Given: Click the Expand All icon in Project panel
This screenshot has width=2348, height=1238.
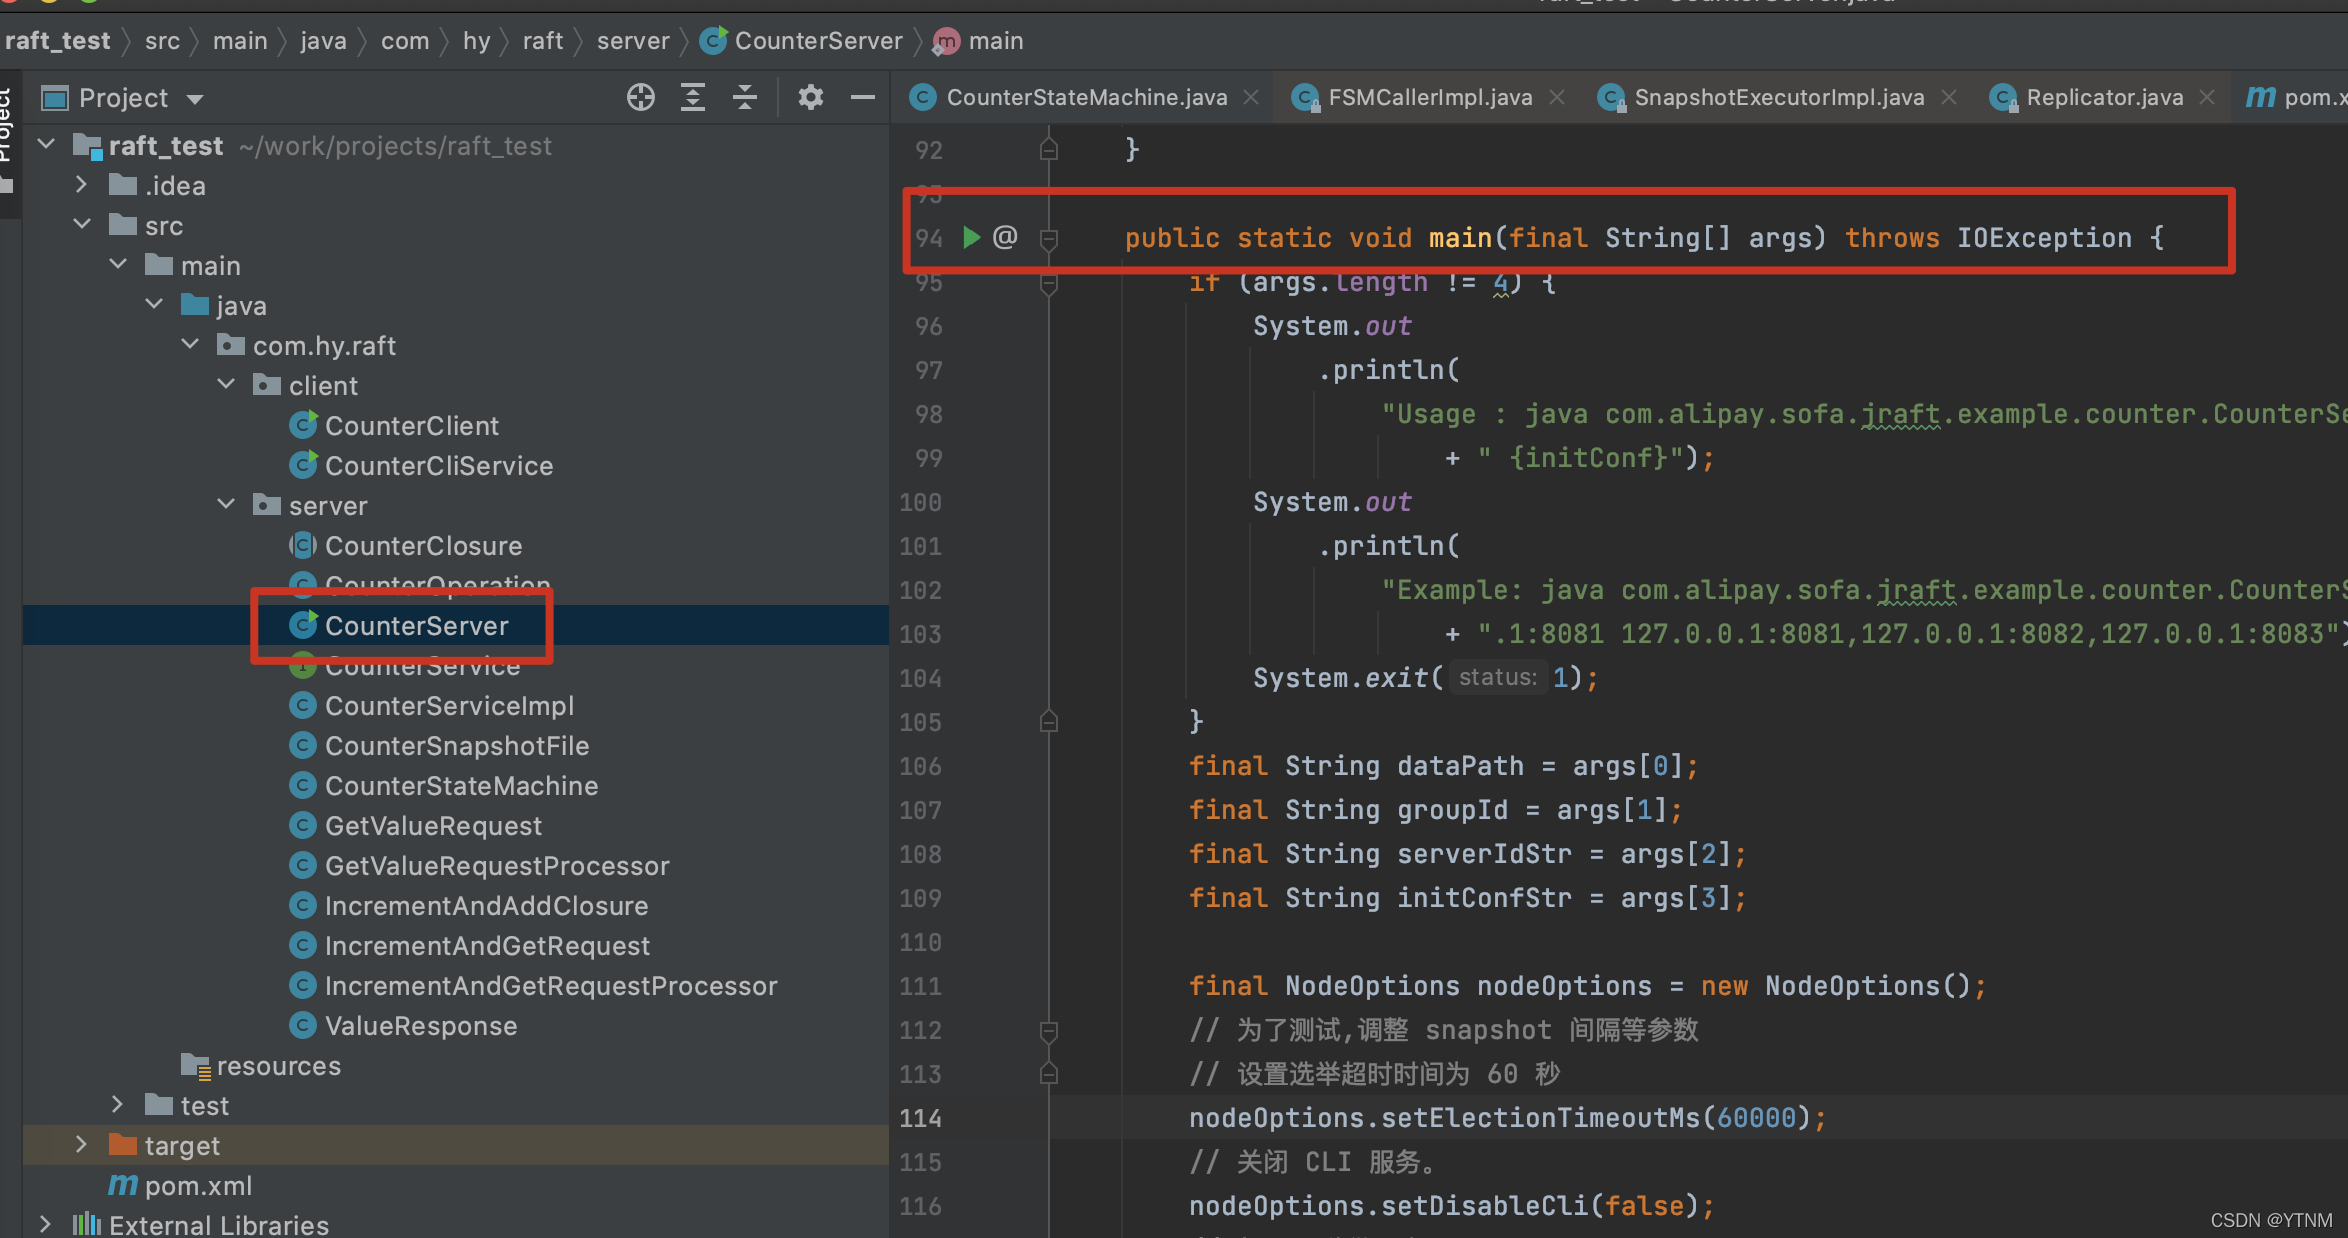Looking at the screenshot, I should point(692,98).
